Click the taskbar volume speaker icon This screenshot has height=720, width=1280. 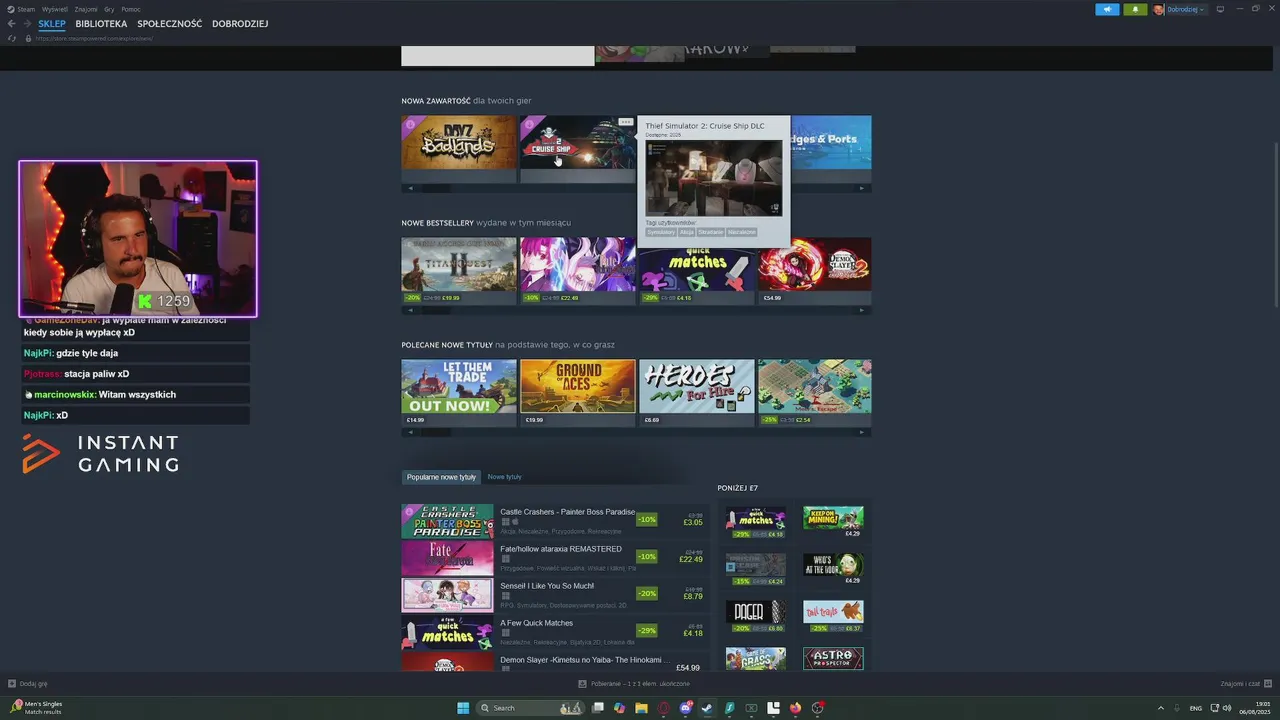[1227, 708]
